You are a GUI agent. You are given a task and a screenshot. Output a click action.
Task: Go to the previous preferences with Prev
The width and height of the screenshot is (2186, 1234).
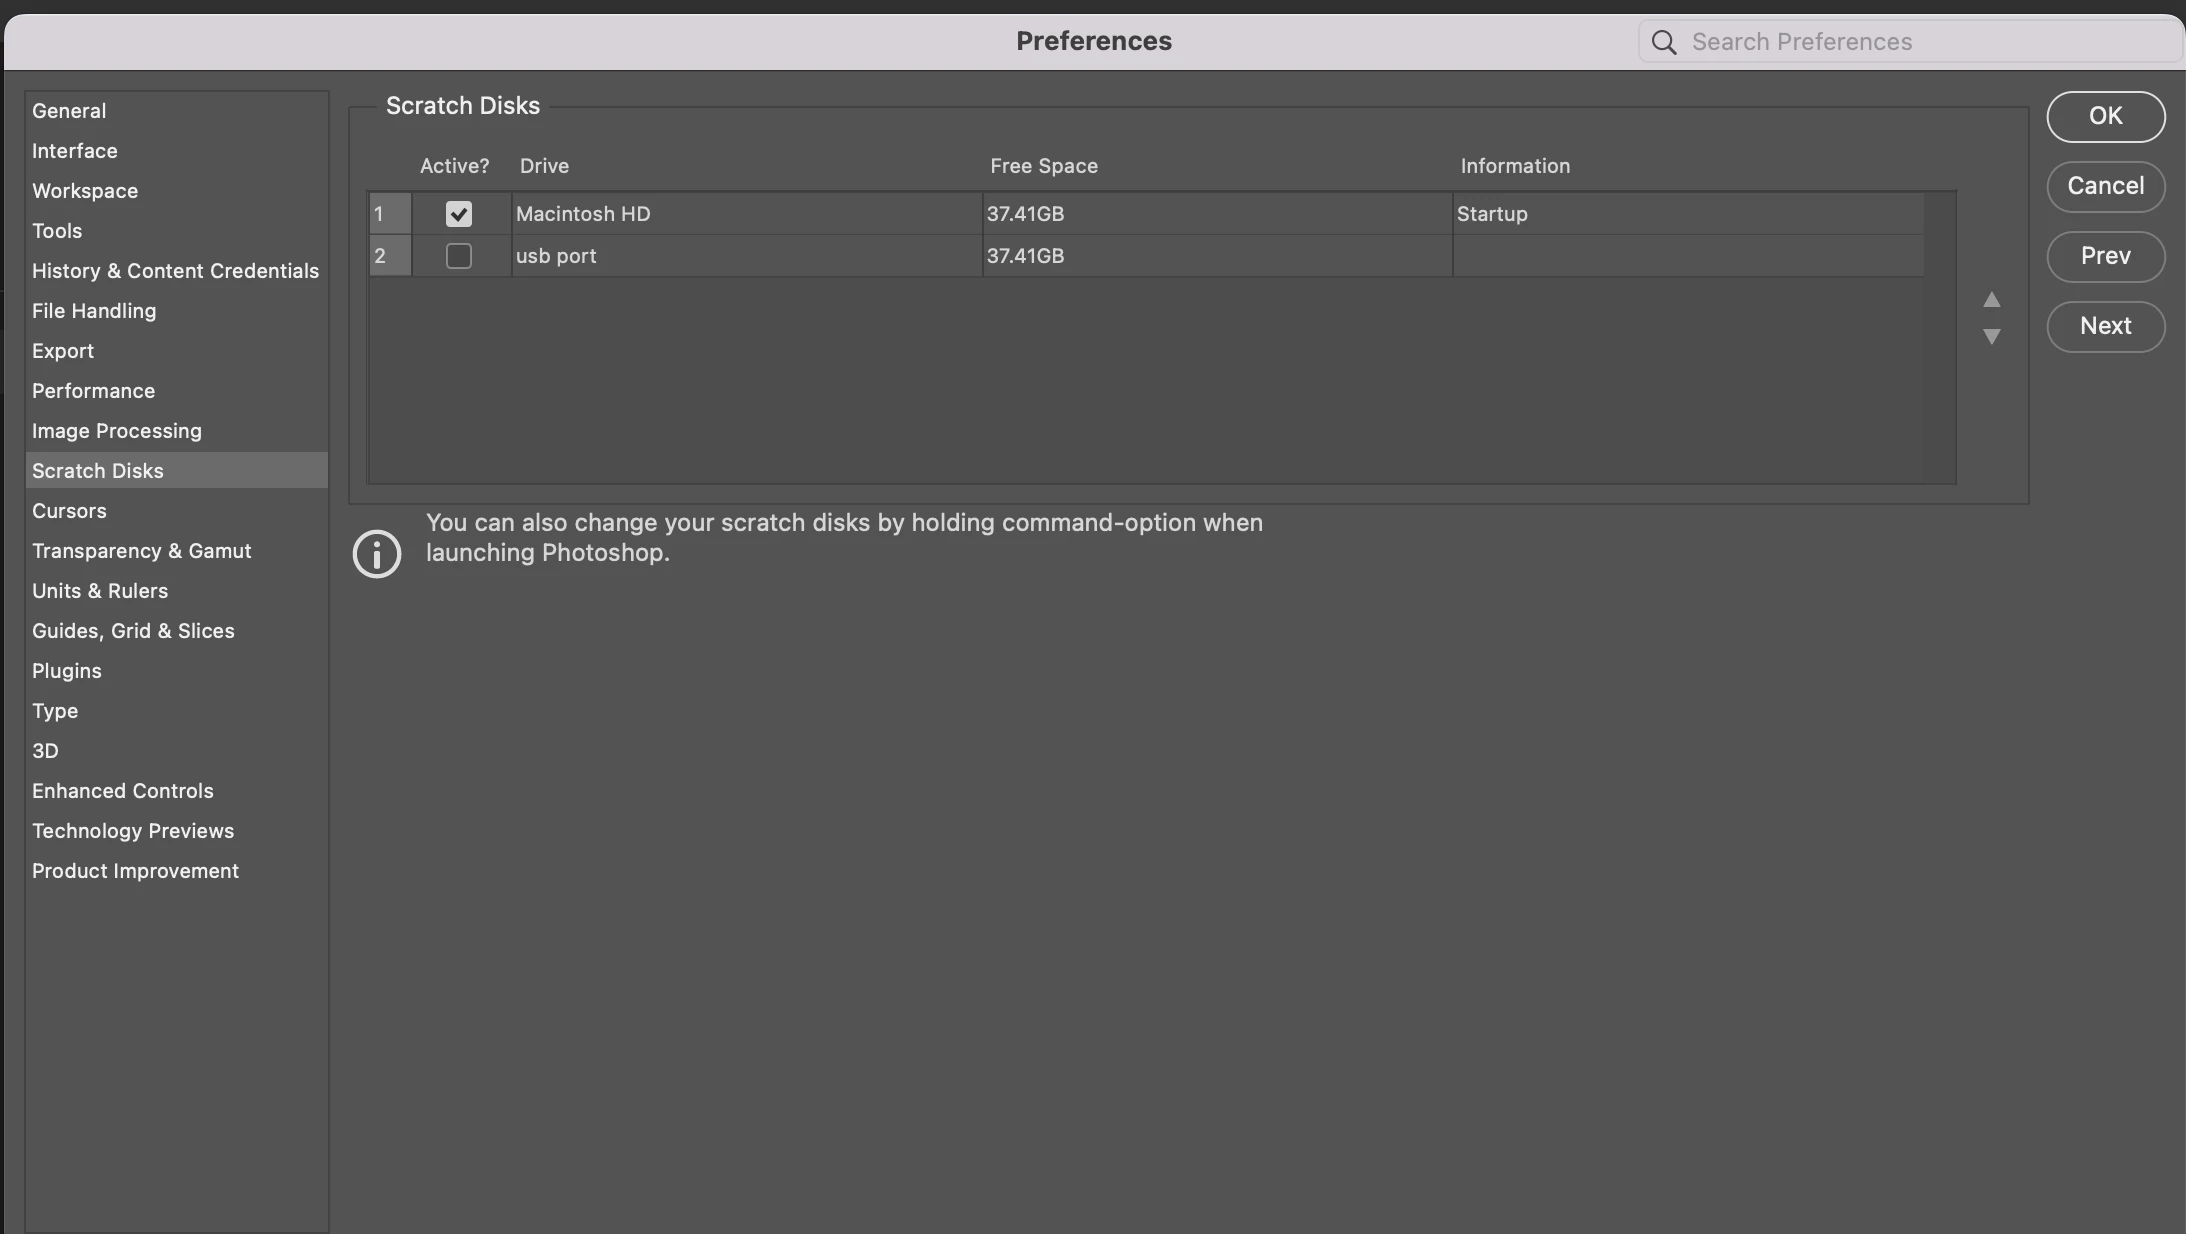[x=2105, y=256]
